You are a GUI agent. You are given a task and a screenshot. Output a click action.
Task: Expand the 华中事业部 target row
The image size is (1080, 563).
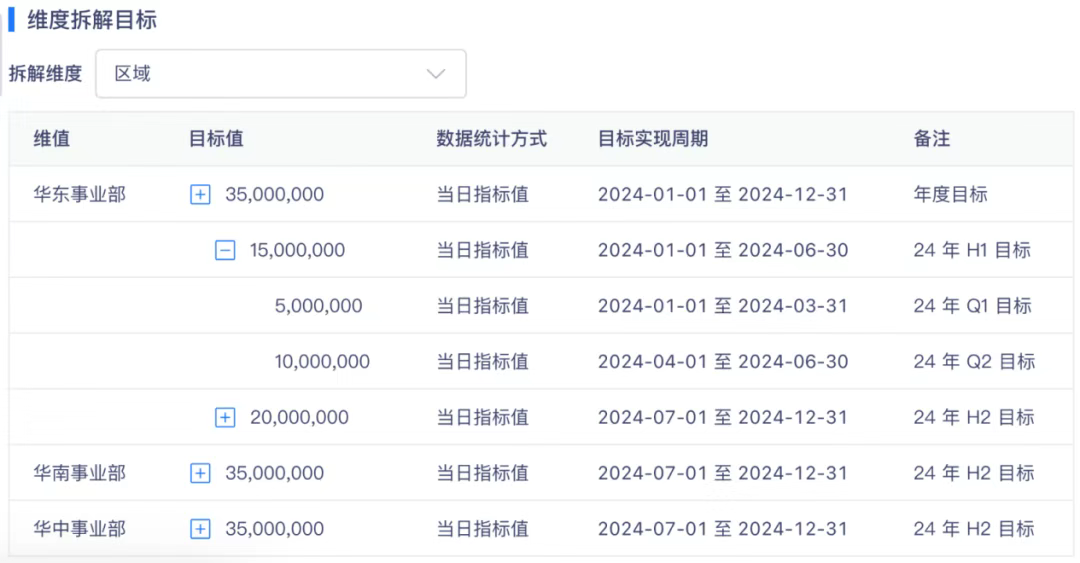point(200,529)
